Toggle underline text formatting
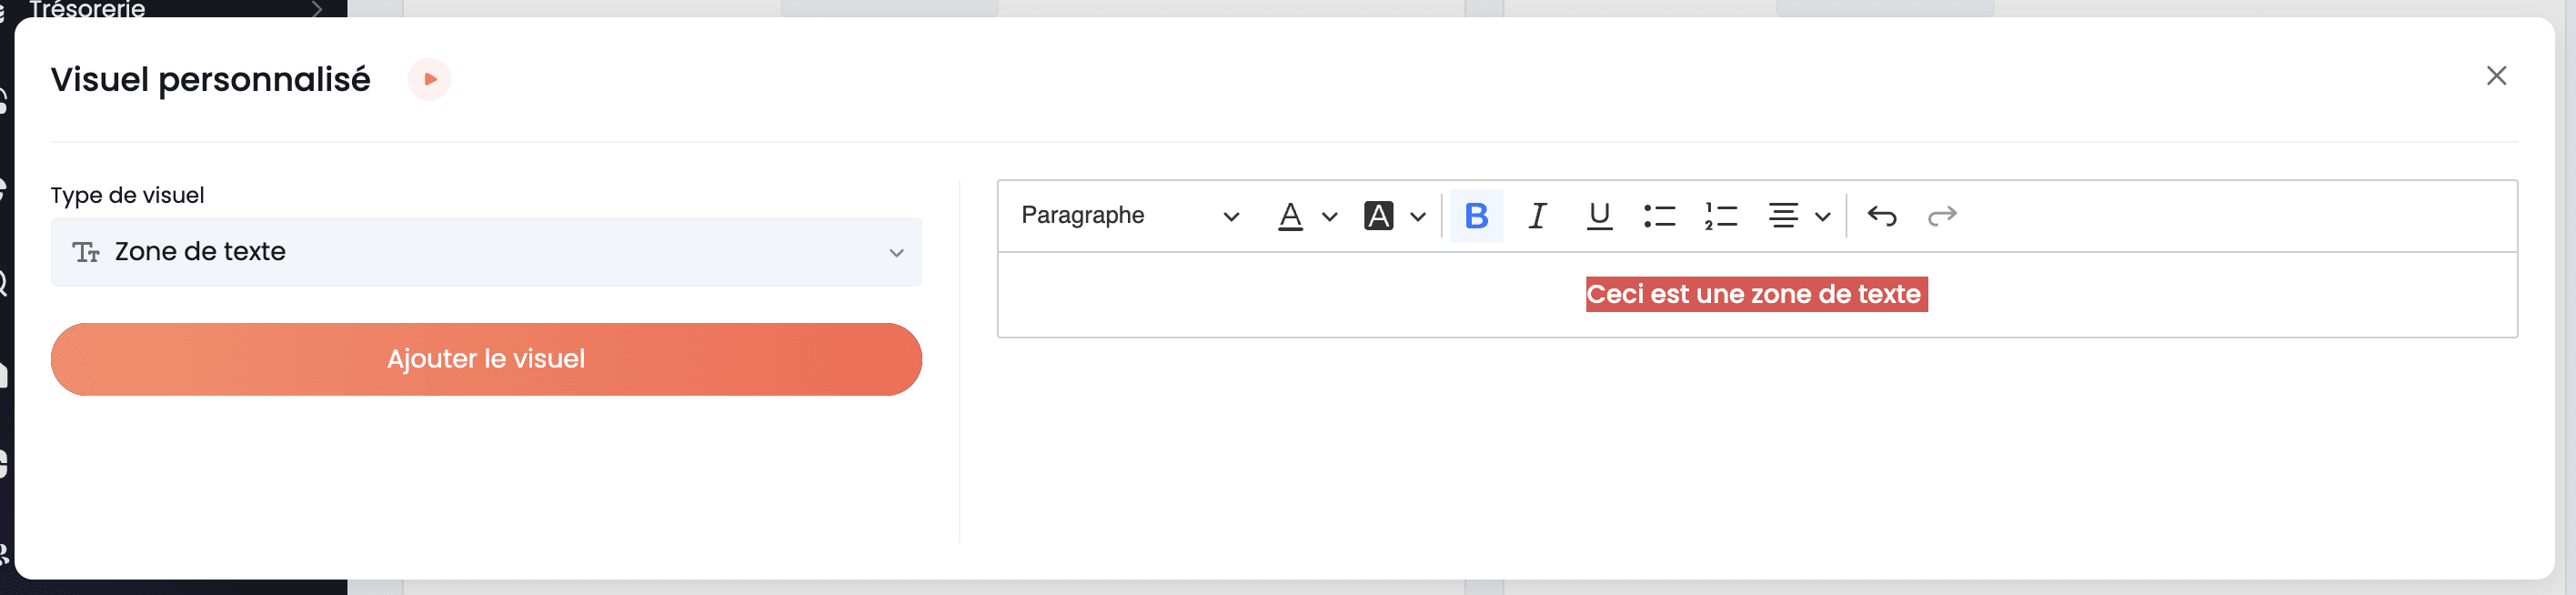Viewport: 2576px width, 595px height. pyautogui.click(x=1599, y=216)
